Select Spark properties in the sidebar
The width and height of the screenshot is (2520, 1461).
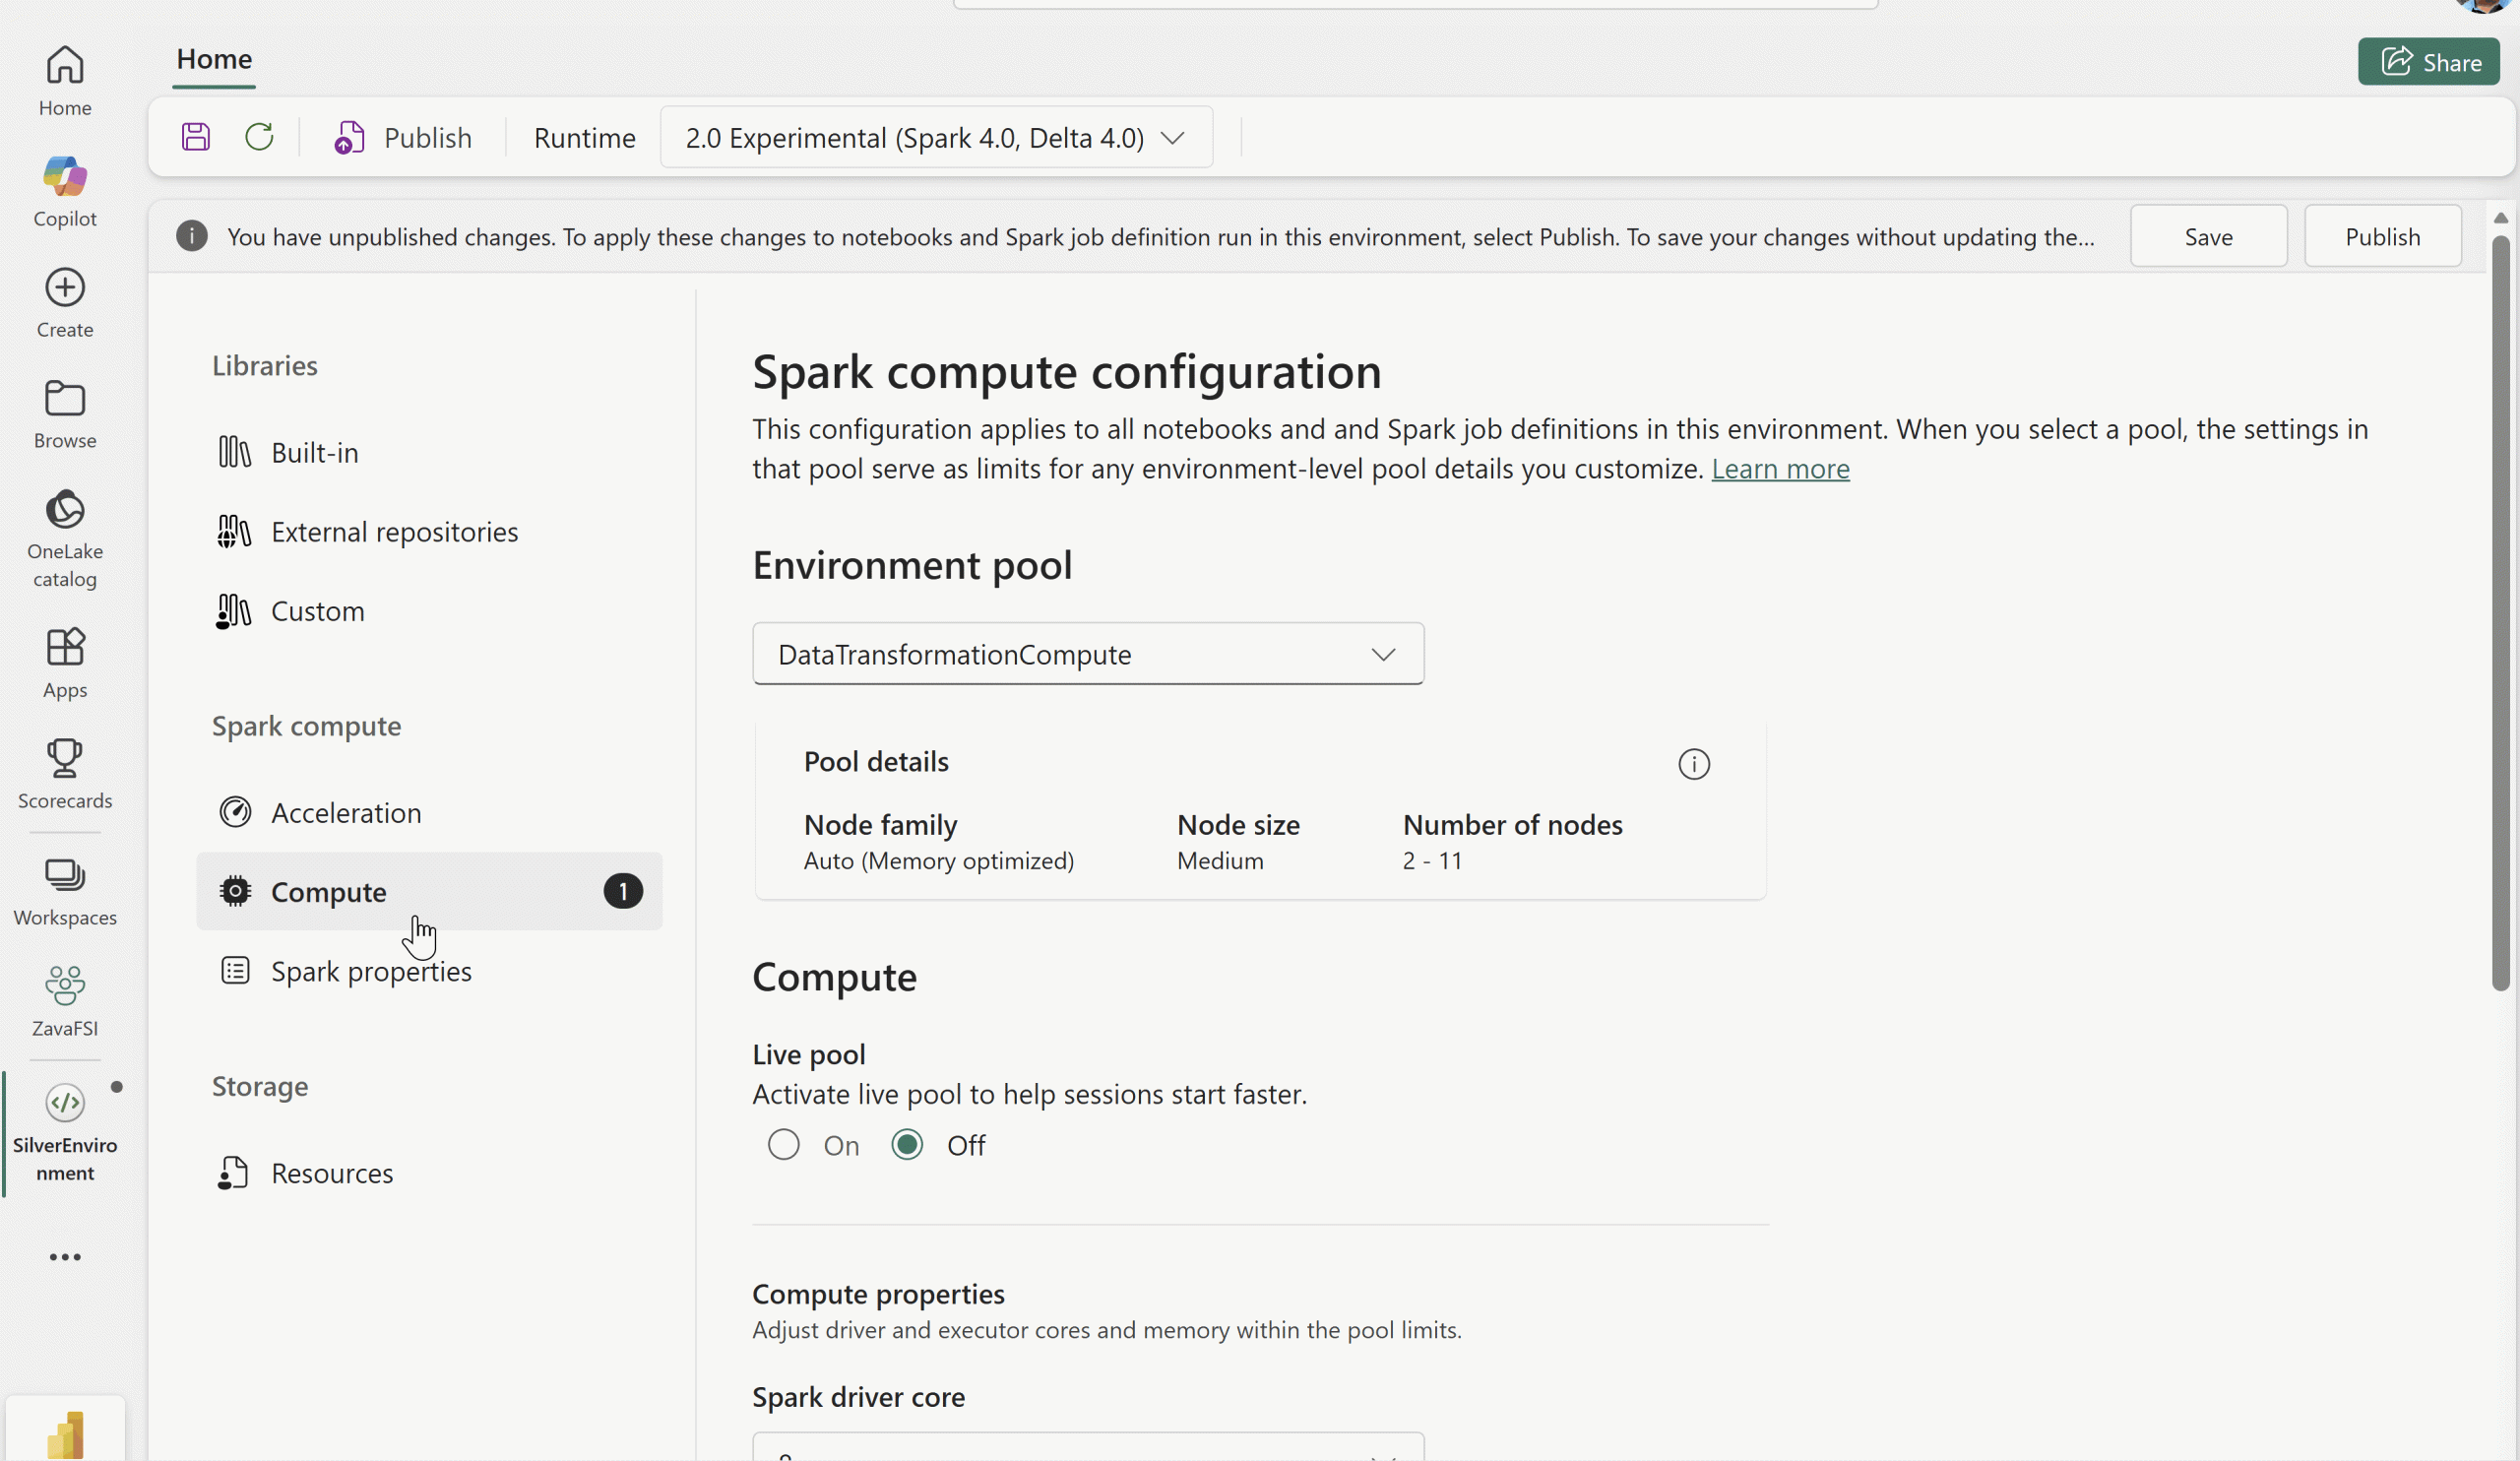click(371, 970)
